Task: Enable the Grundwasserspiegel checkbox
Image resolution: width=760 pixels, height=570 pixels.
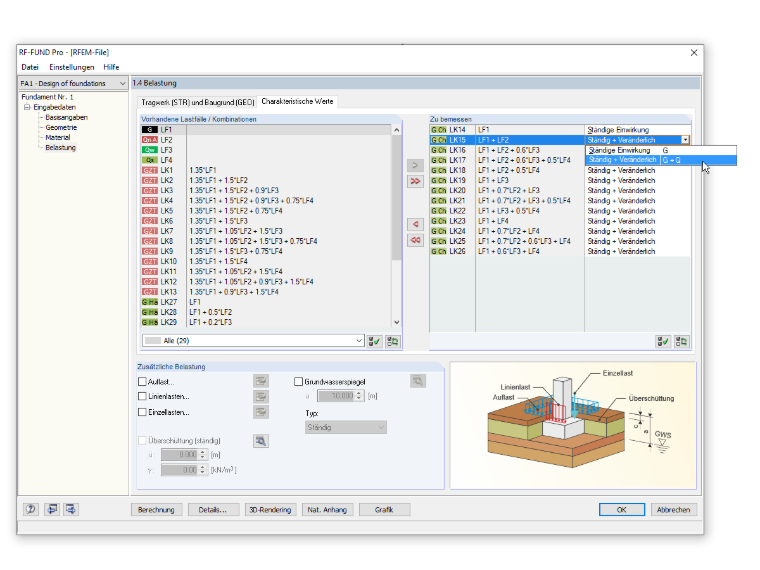Action: click(x=299, y=381)
